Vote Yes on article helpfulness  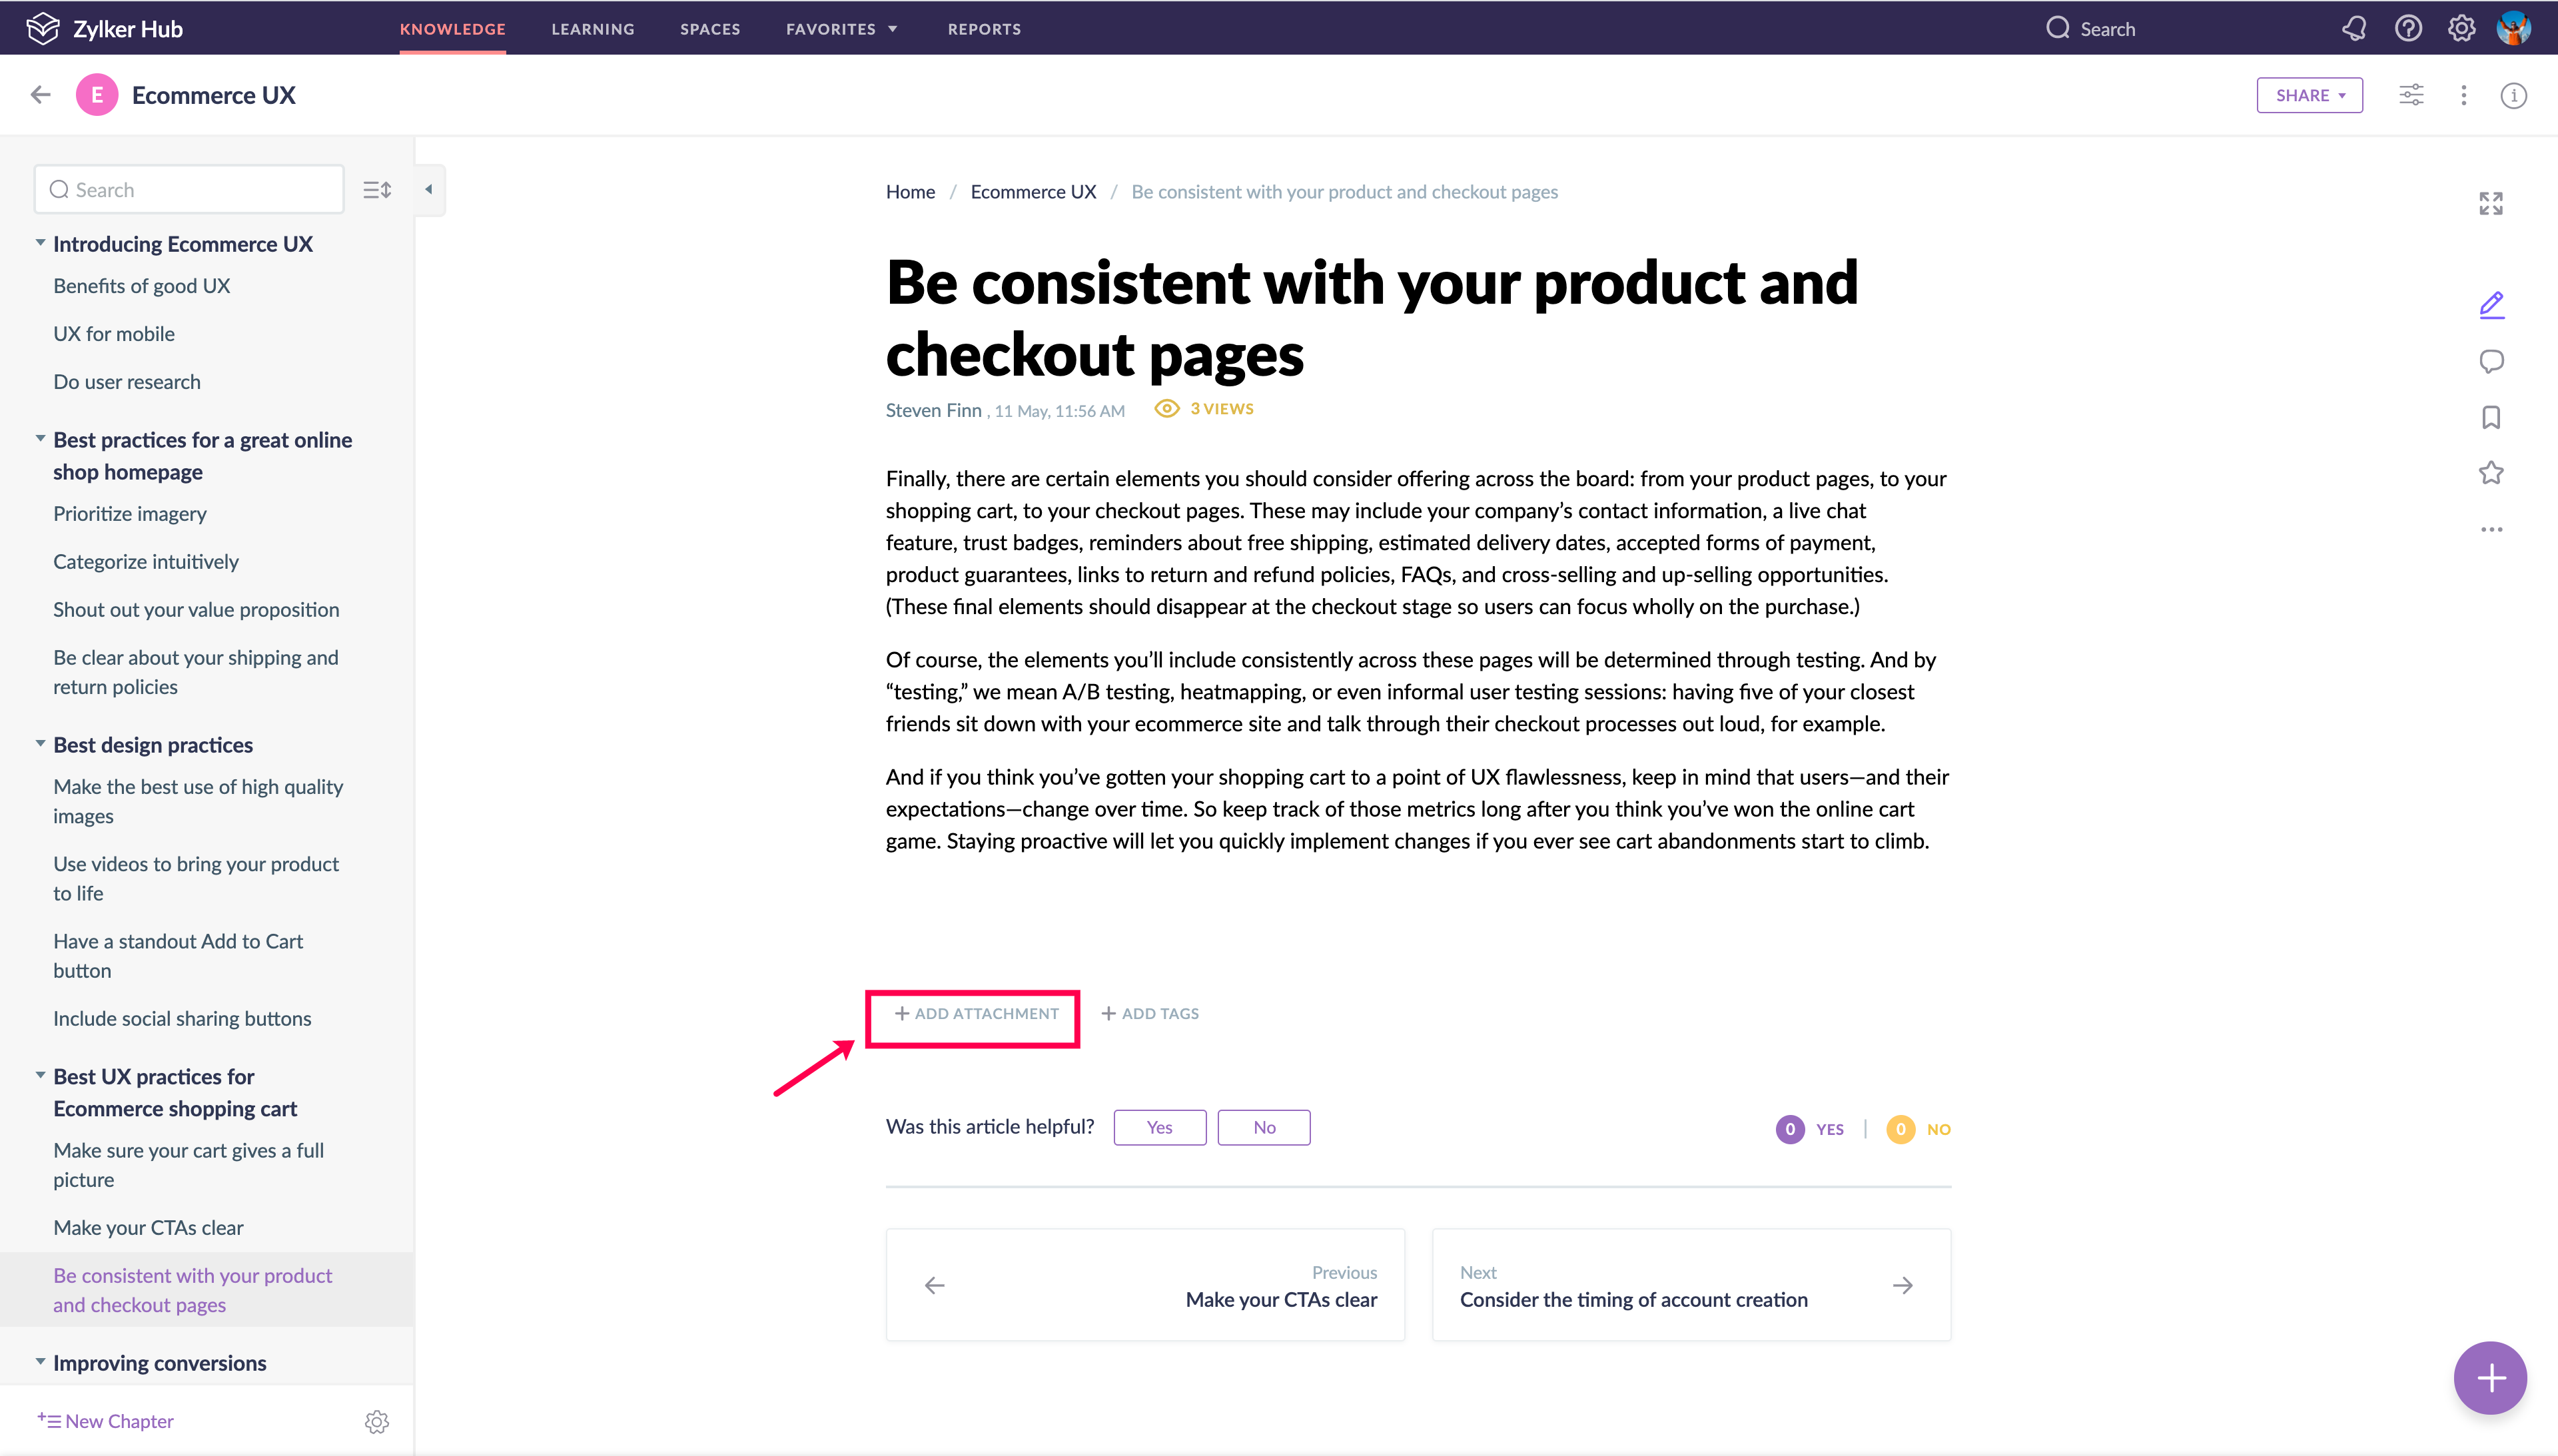[x=1159, y=1127]
